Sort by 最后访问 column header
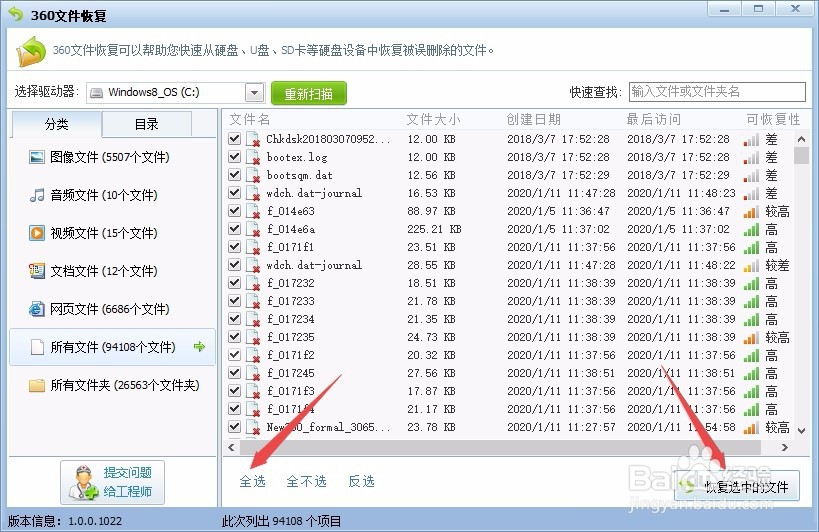Viewport: 819px width, 532px height. pyautogui.click(x=653, y=120)
